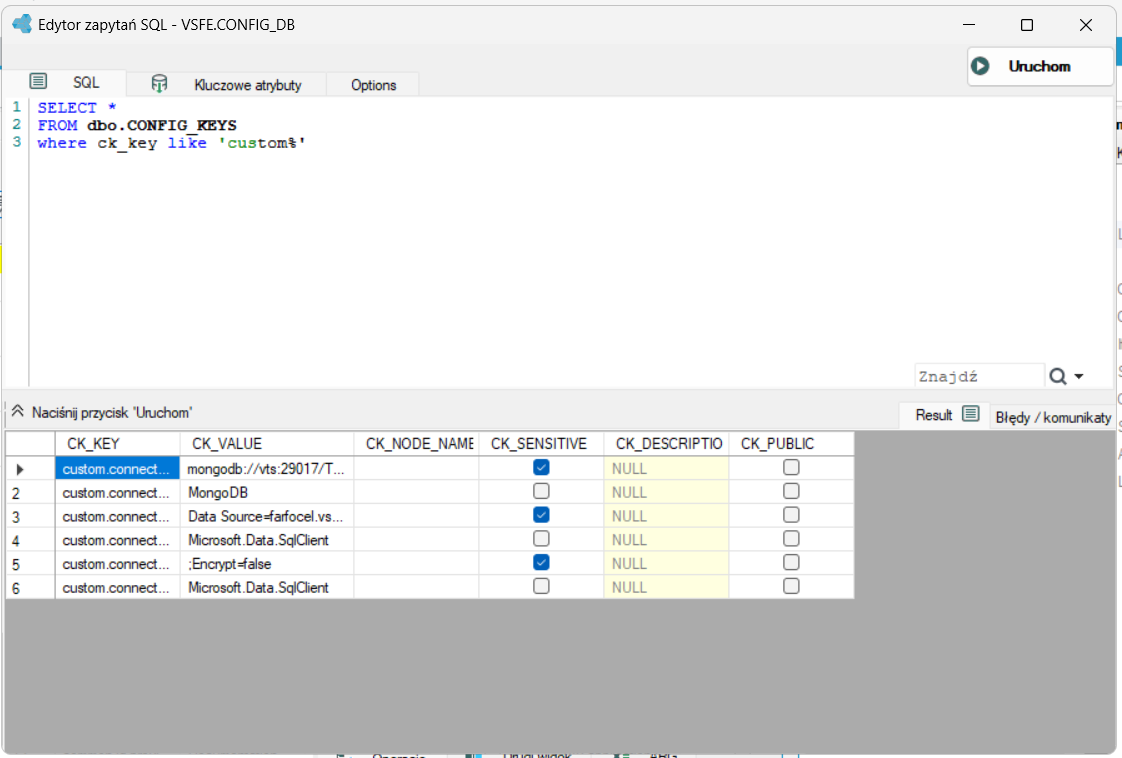Select the 'MongoDB' value cell
The image size is (1122, 758).
267,492
